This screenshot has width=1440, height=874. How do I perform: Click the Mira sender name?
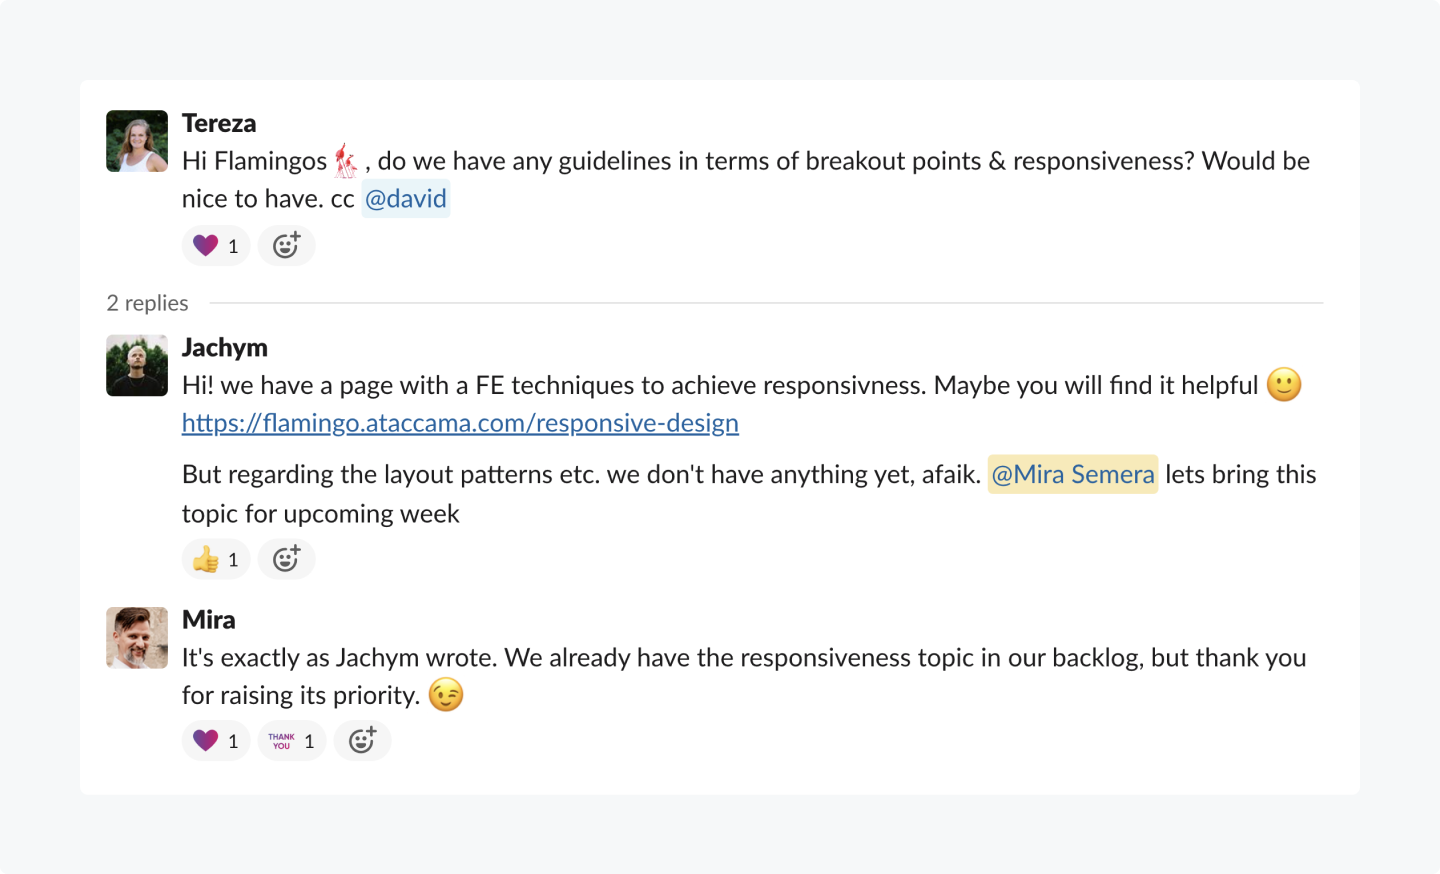click(209, 620)
